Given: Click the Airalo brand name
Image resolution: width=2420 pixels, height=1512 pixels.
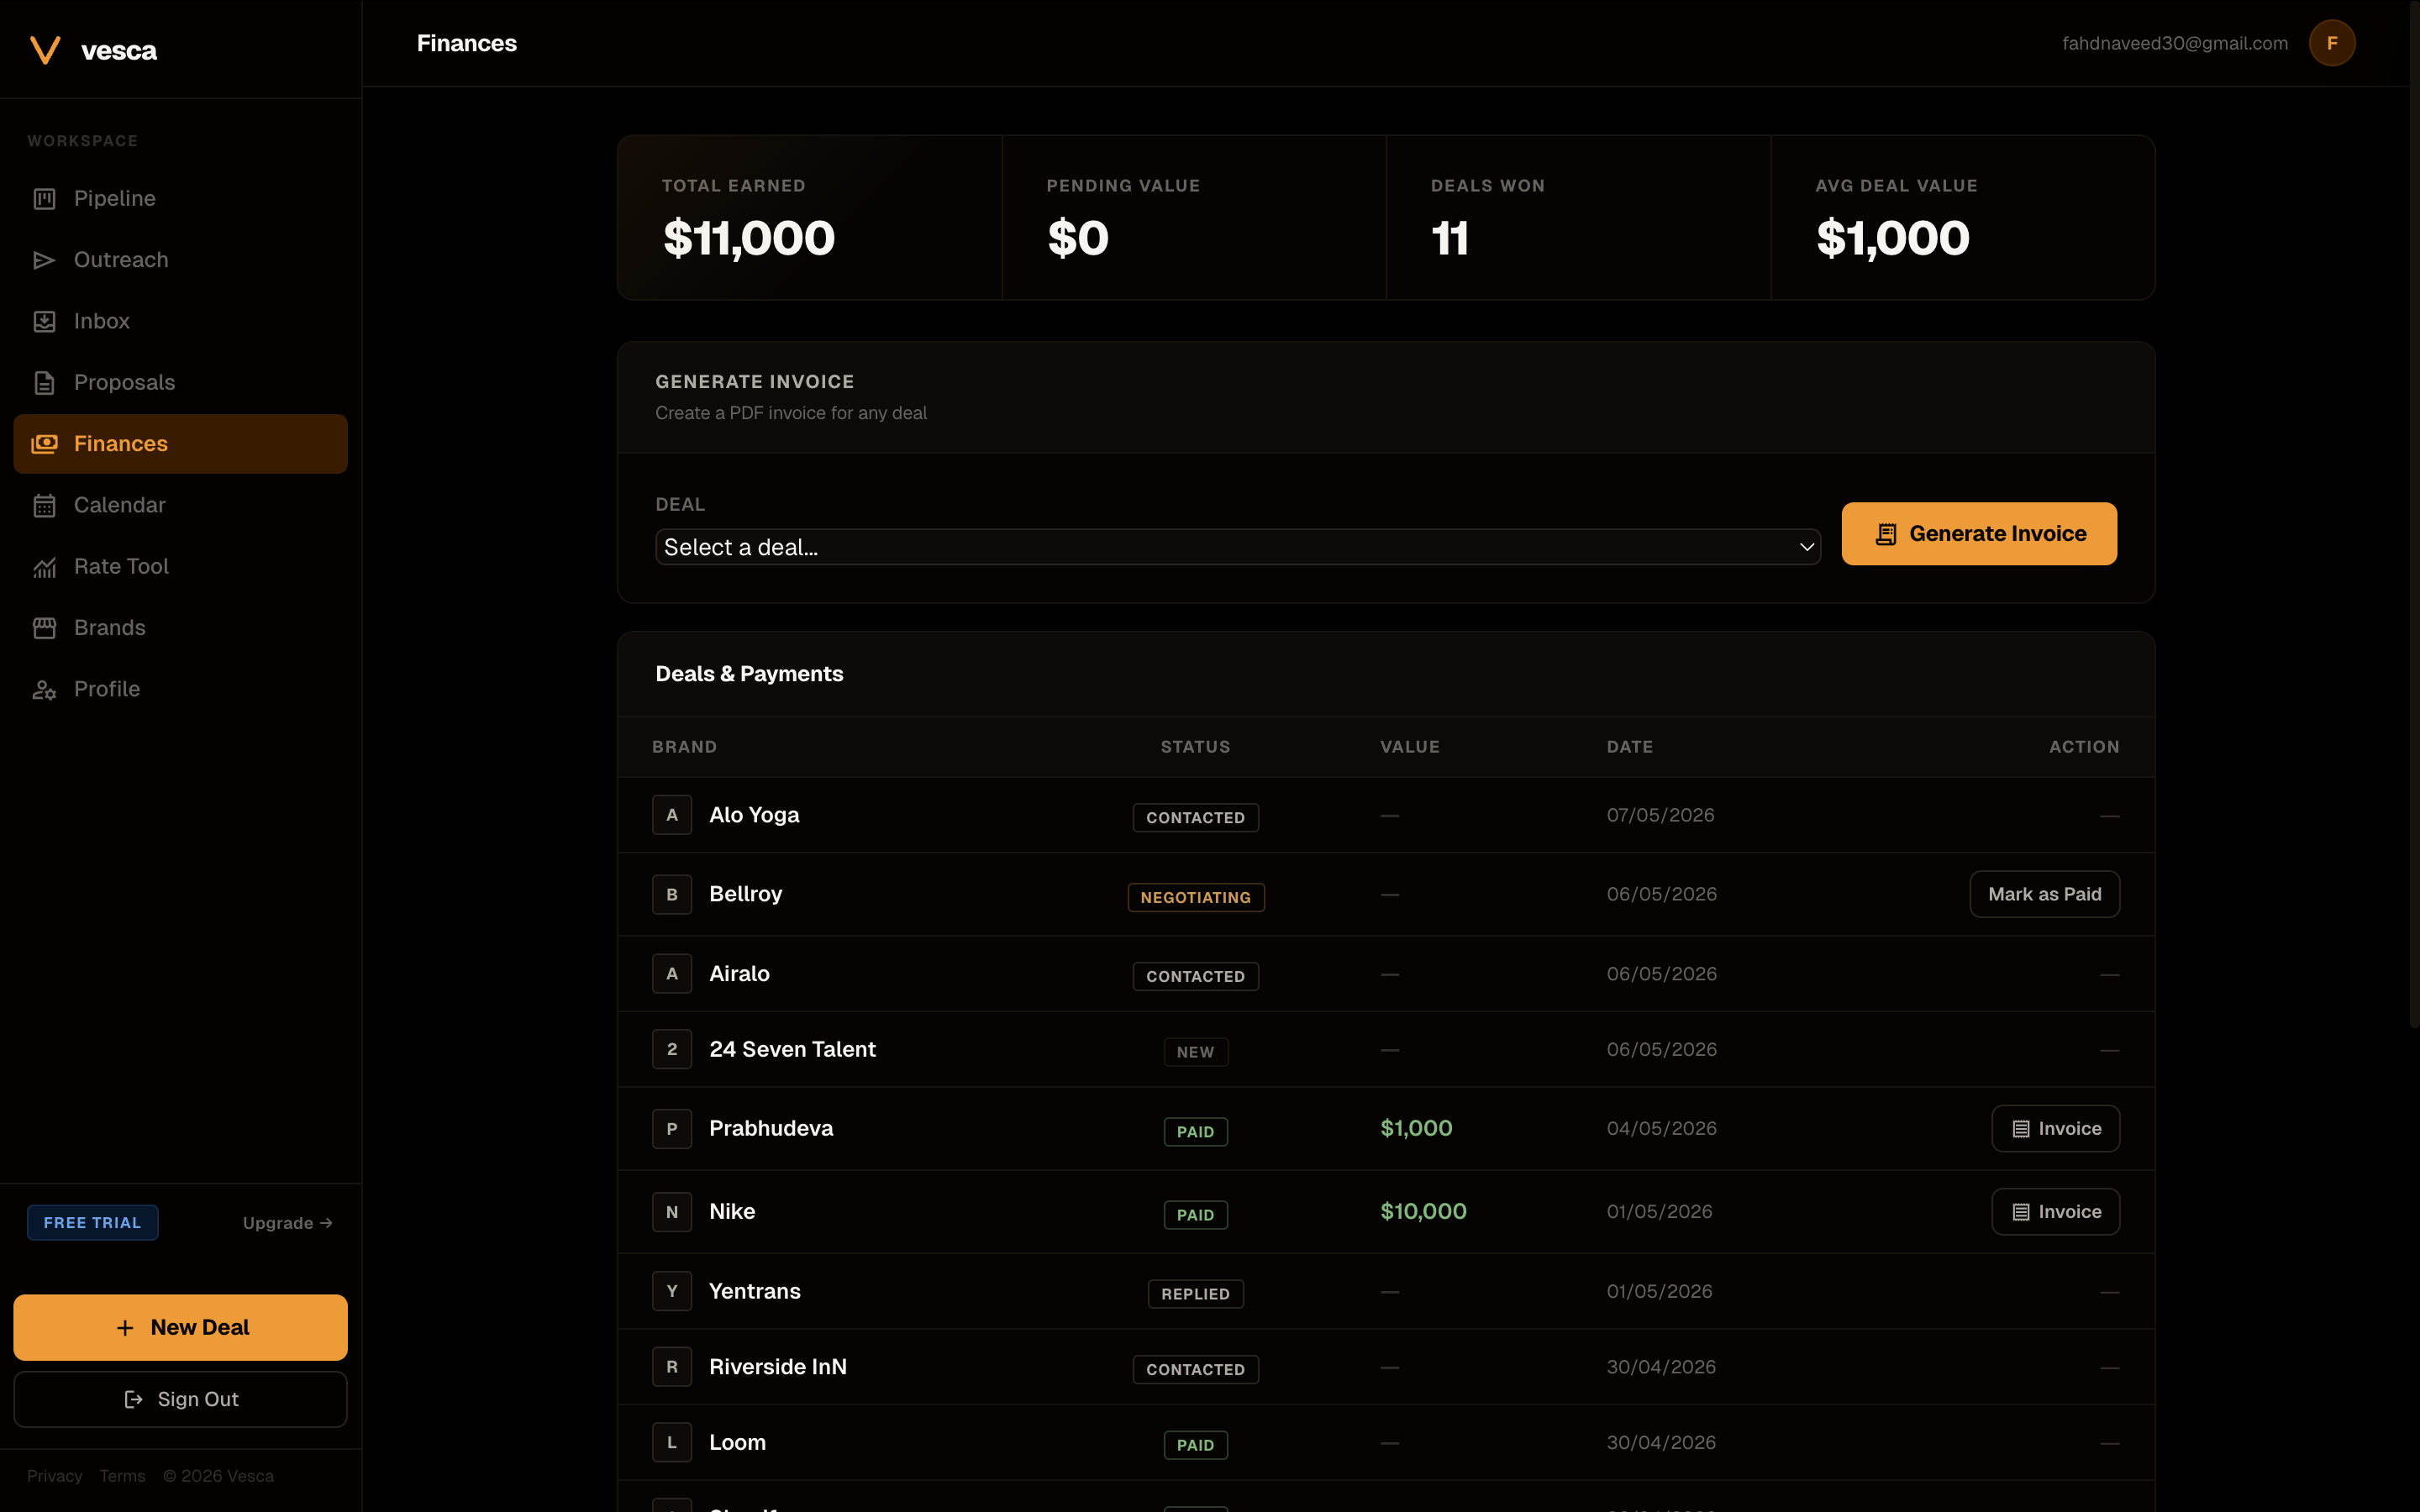Looking at the screenshot, I should click(x=739, y=974).
